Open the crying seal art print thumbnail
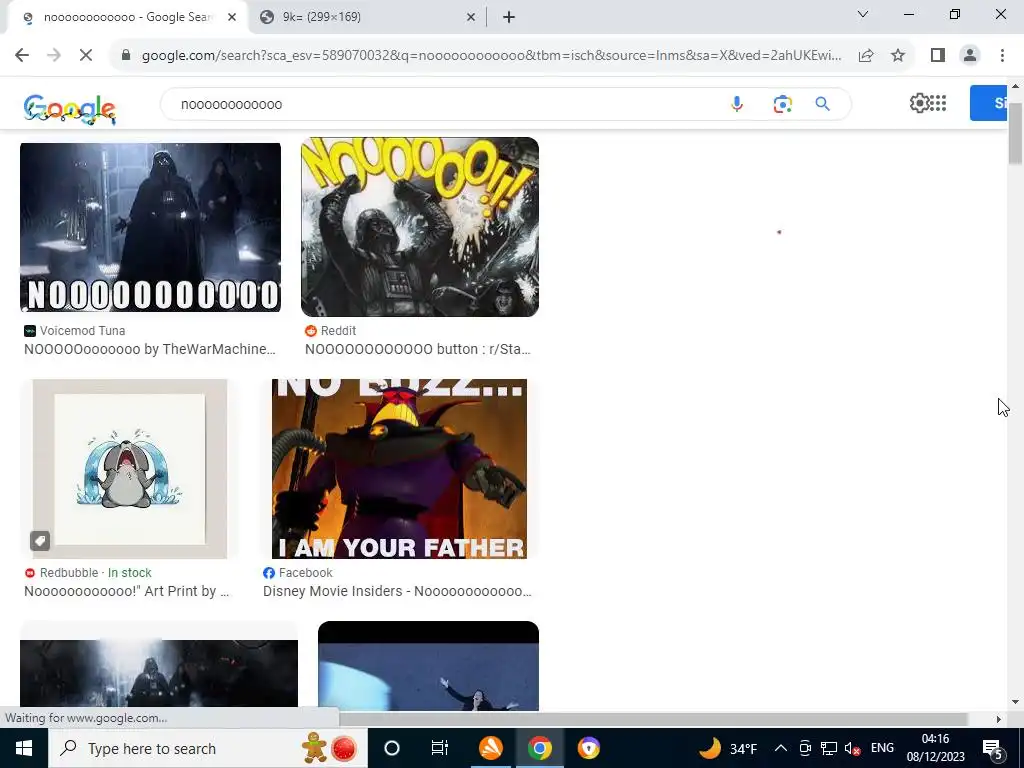The image size is (1024, 768). pos(130,469)
